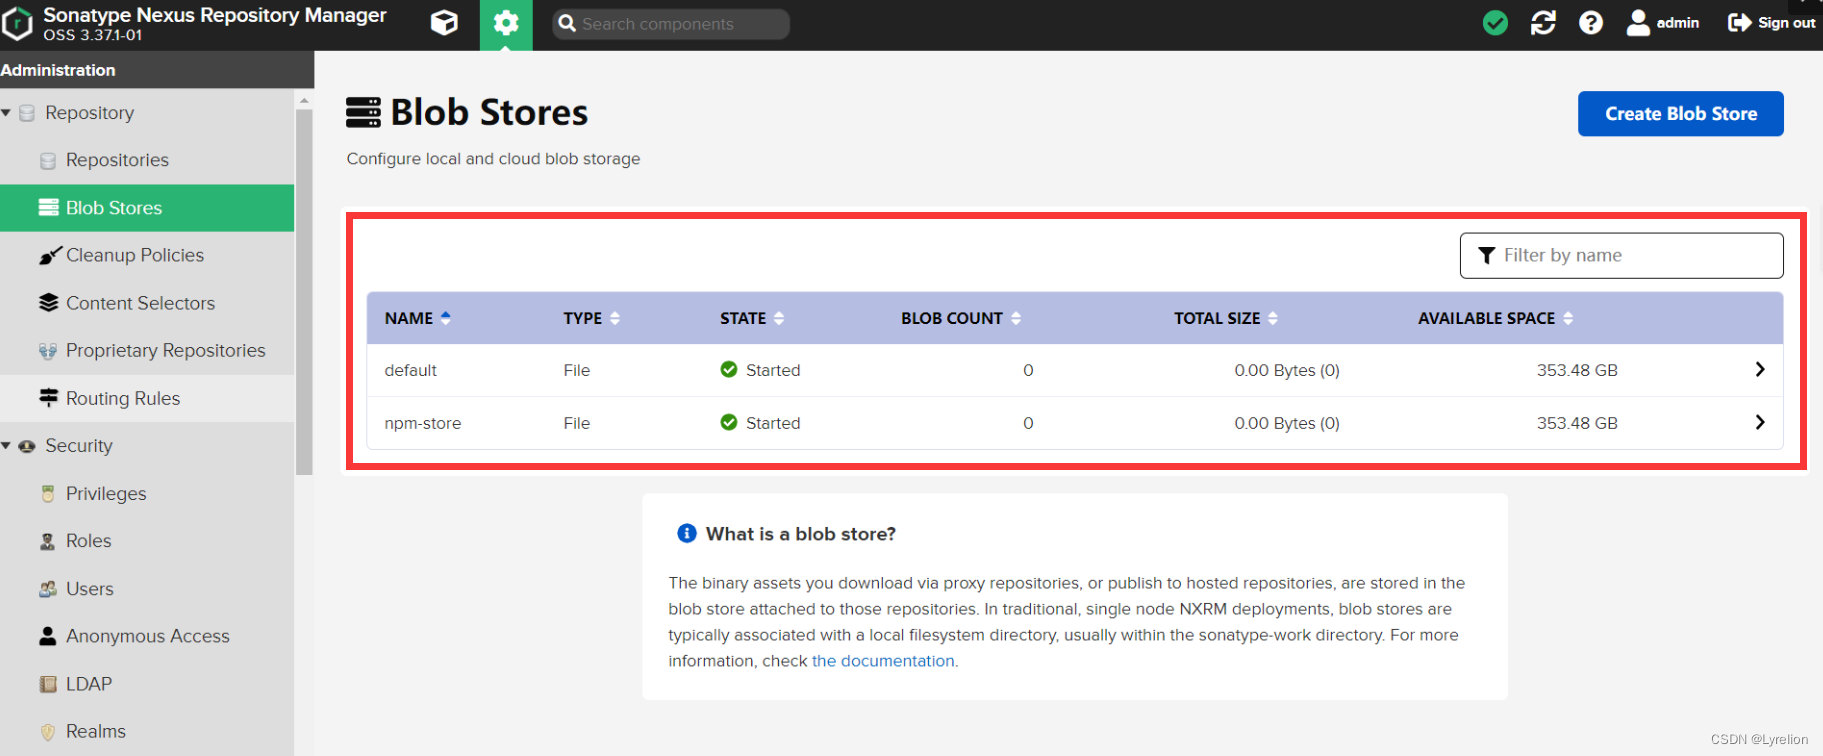Click the Roles person icon
The image size is (1823, 756).
pyautogui.click(x=47, y=542)
